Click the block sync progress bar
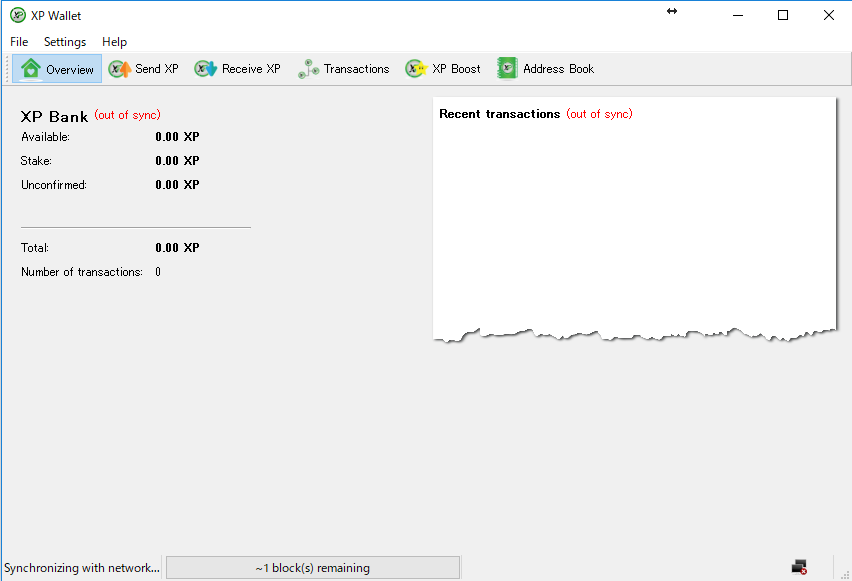The image size is (852, 581). coord(312,568)
